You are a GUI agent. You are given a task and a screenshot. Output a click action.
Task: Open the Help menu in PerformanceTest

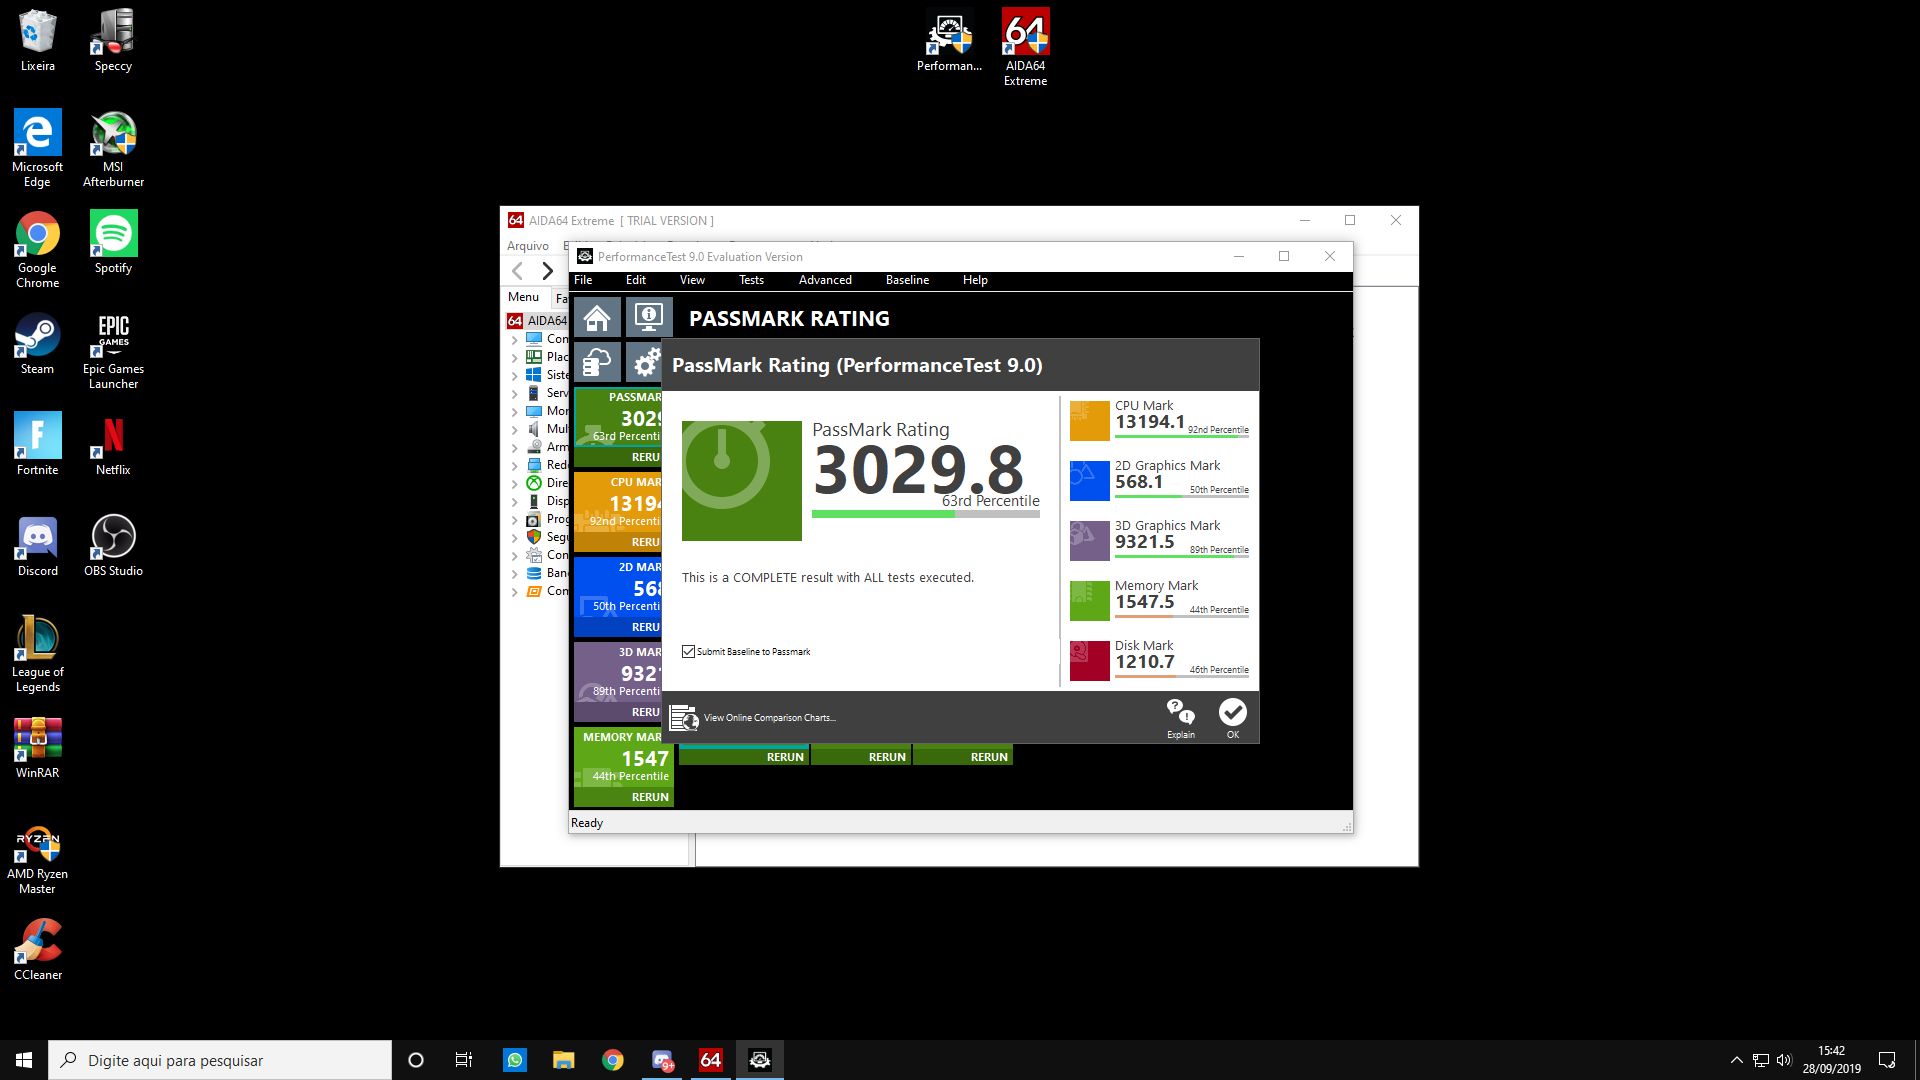tap(975, 280)
